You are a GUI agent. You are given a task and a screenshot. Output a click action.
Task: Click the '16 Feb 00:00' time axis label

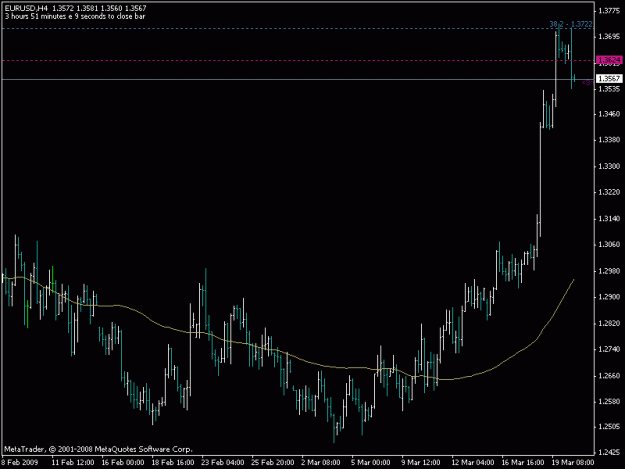[123, 462]
